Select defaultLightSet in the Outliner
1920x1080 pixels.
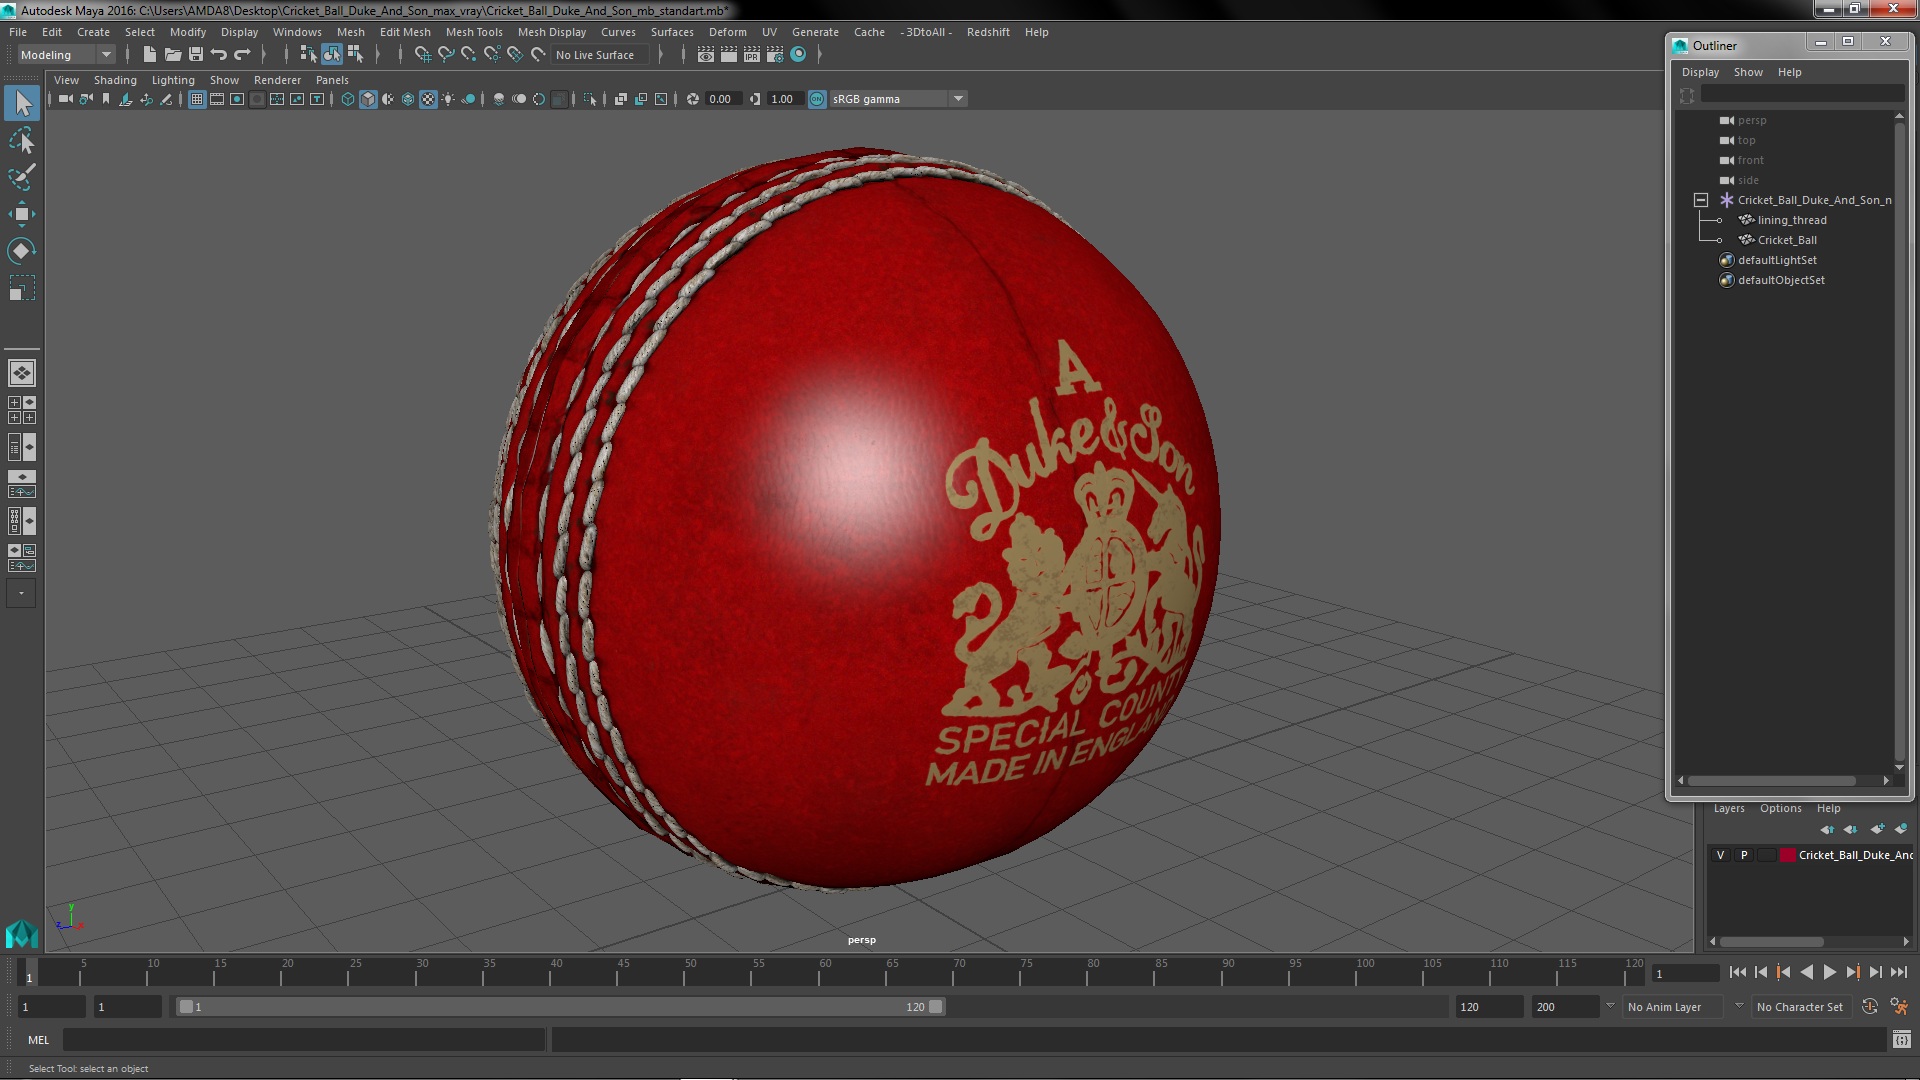(1777, 260)
